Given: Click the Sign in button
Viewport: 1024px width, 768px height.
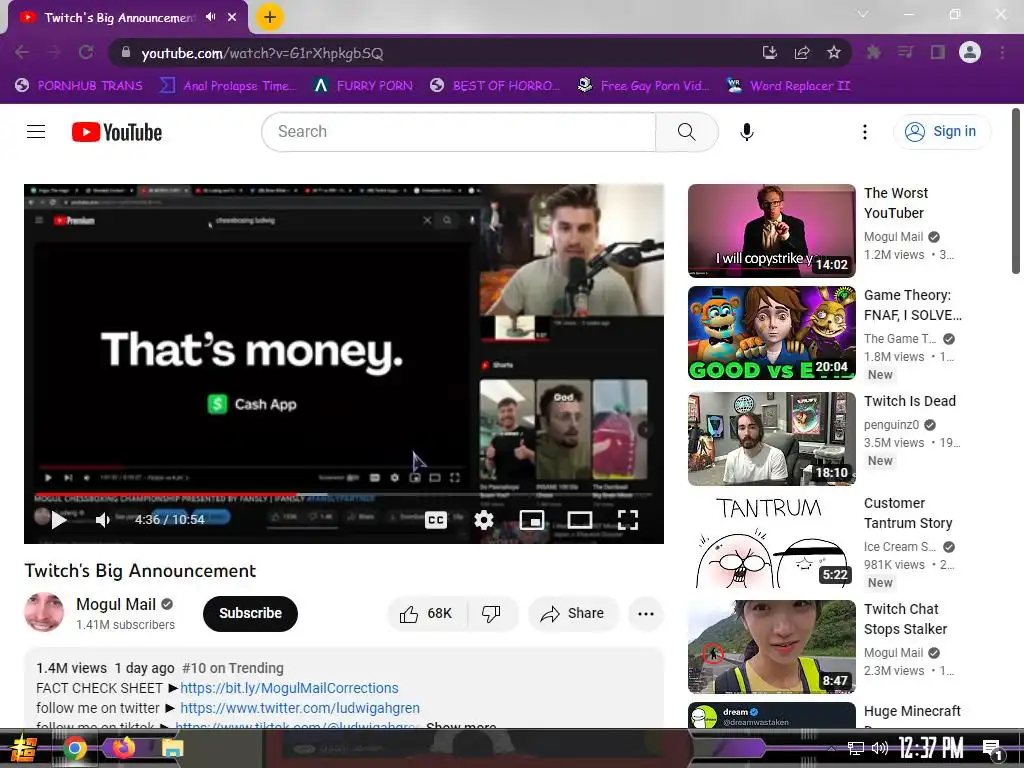Looking at the screenshot, I should (x=942, y=132).
